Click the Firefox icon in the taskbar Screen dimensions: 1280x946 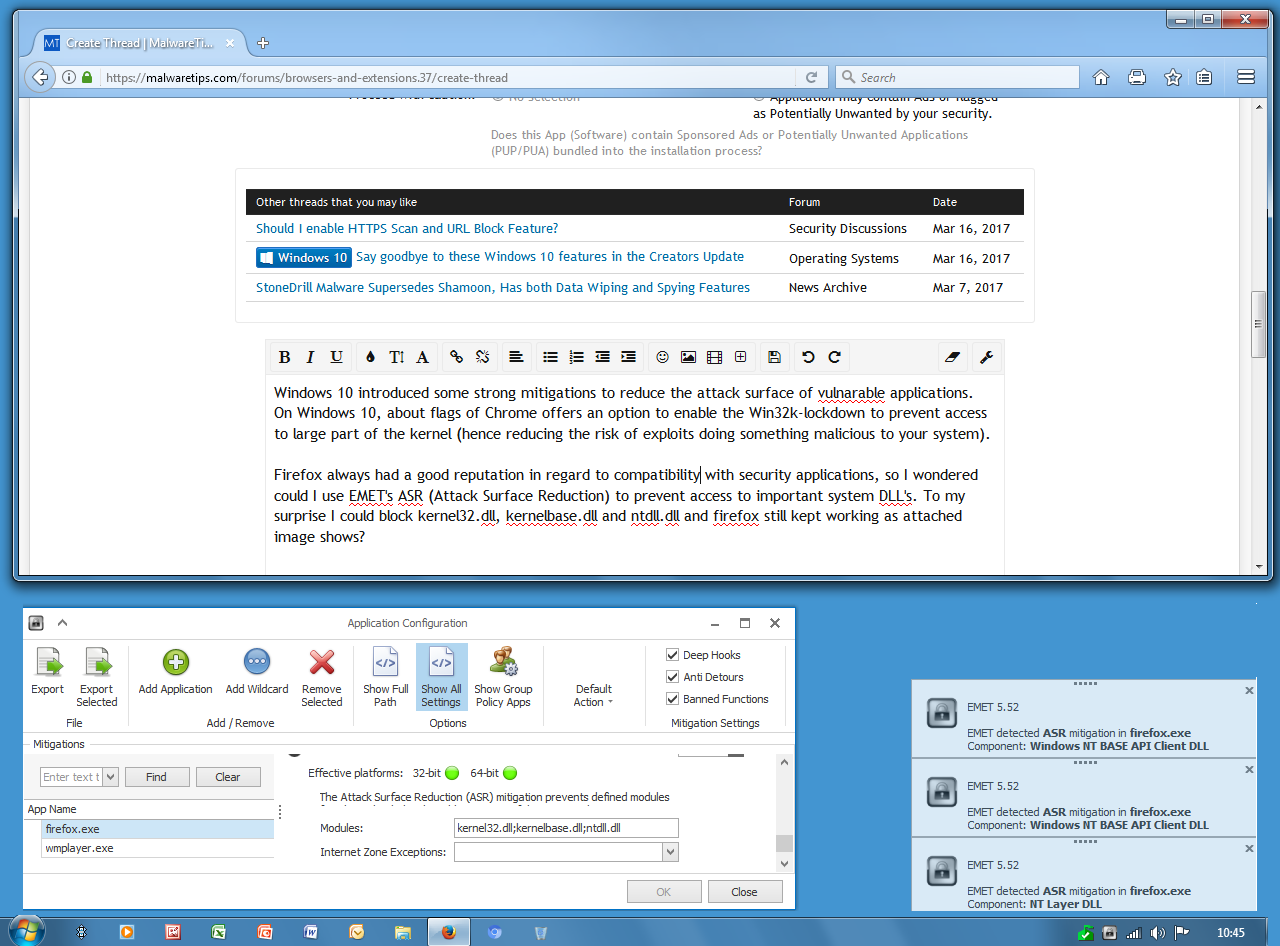(448, 932)
